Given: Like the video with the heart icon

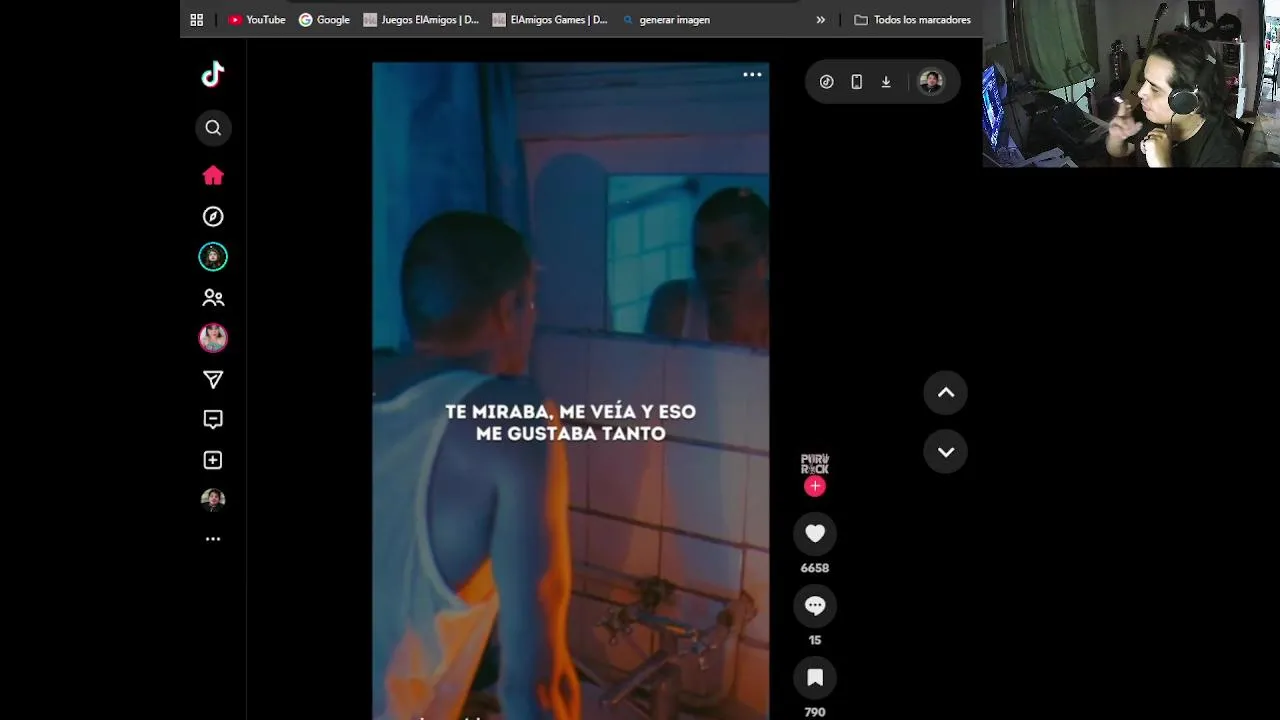Looking at the screenshot, I should coord(815,534).
